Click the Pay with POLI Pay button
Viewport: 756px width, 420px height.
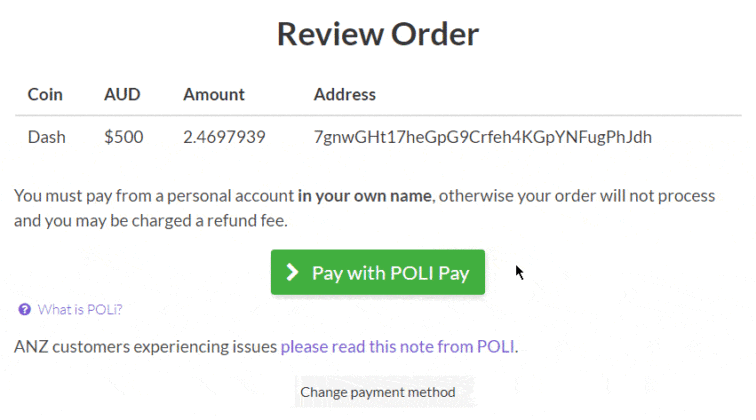click(x=377, y=272)
